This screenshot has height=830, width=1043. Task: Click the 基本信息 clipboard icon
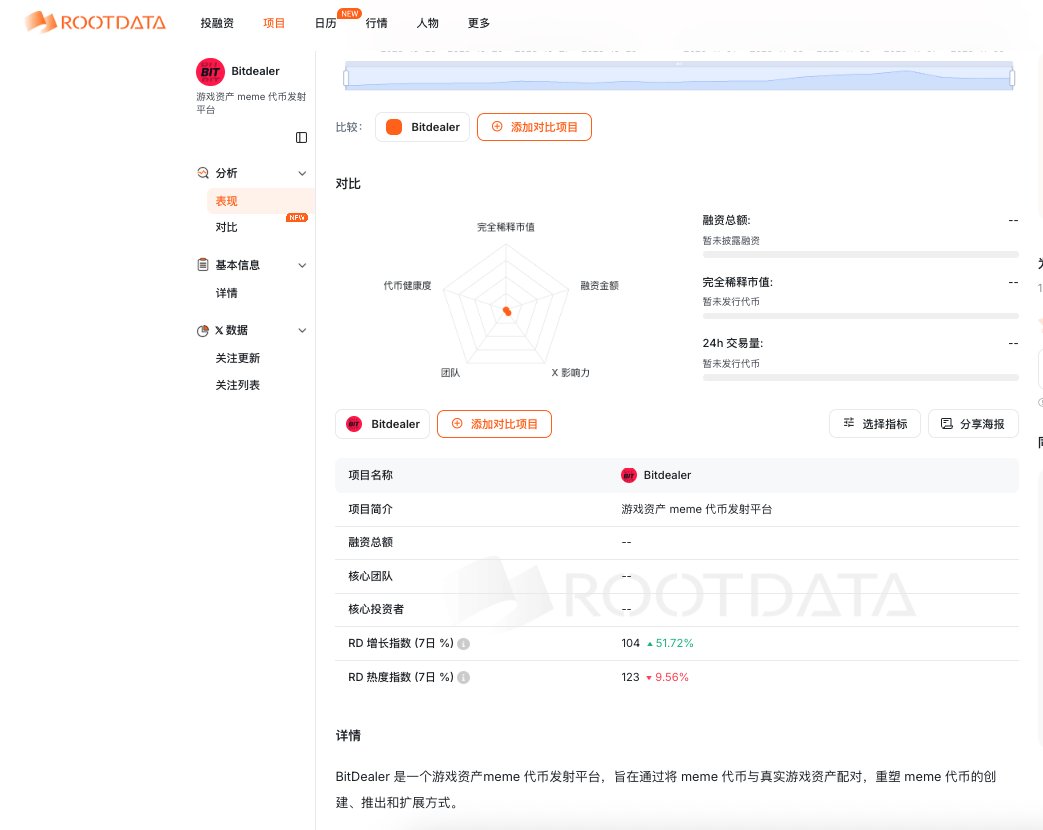[203, 265]
